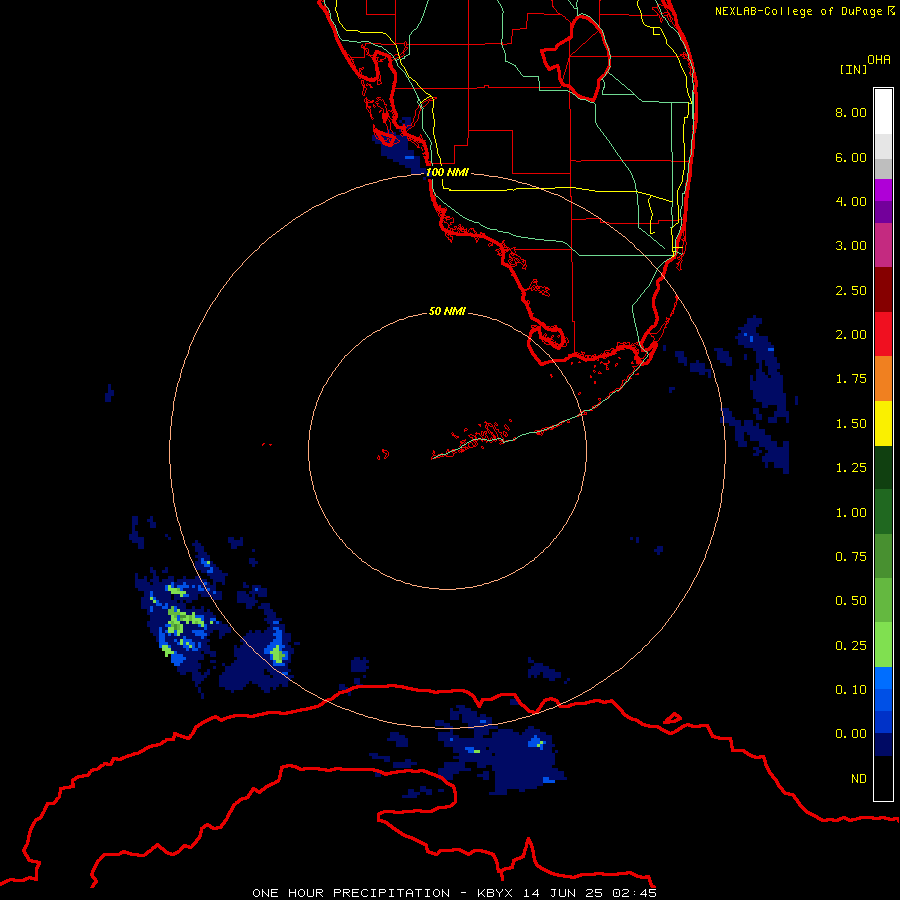Click the [IN] units label

click(853, 69)
